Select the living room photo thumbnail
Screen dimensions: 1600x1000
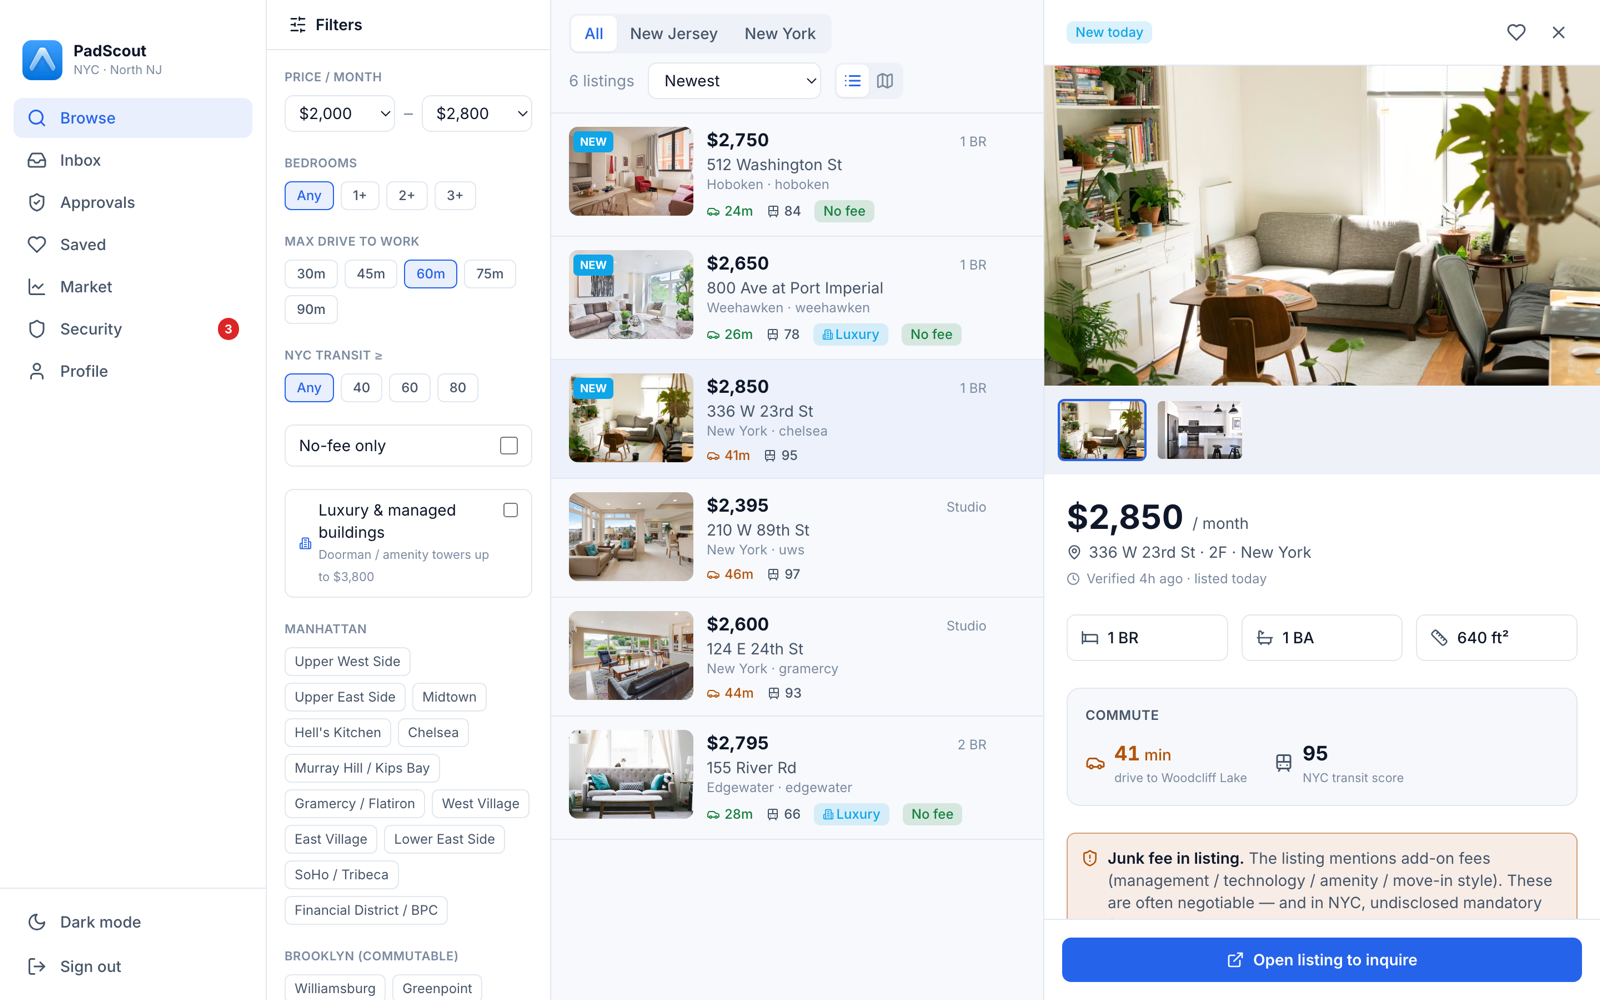click(1102, 430)
